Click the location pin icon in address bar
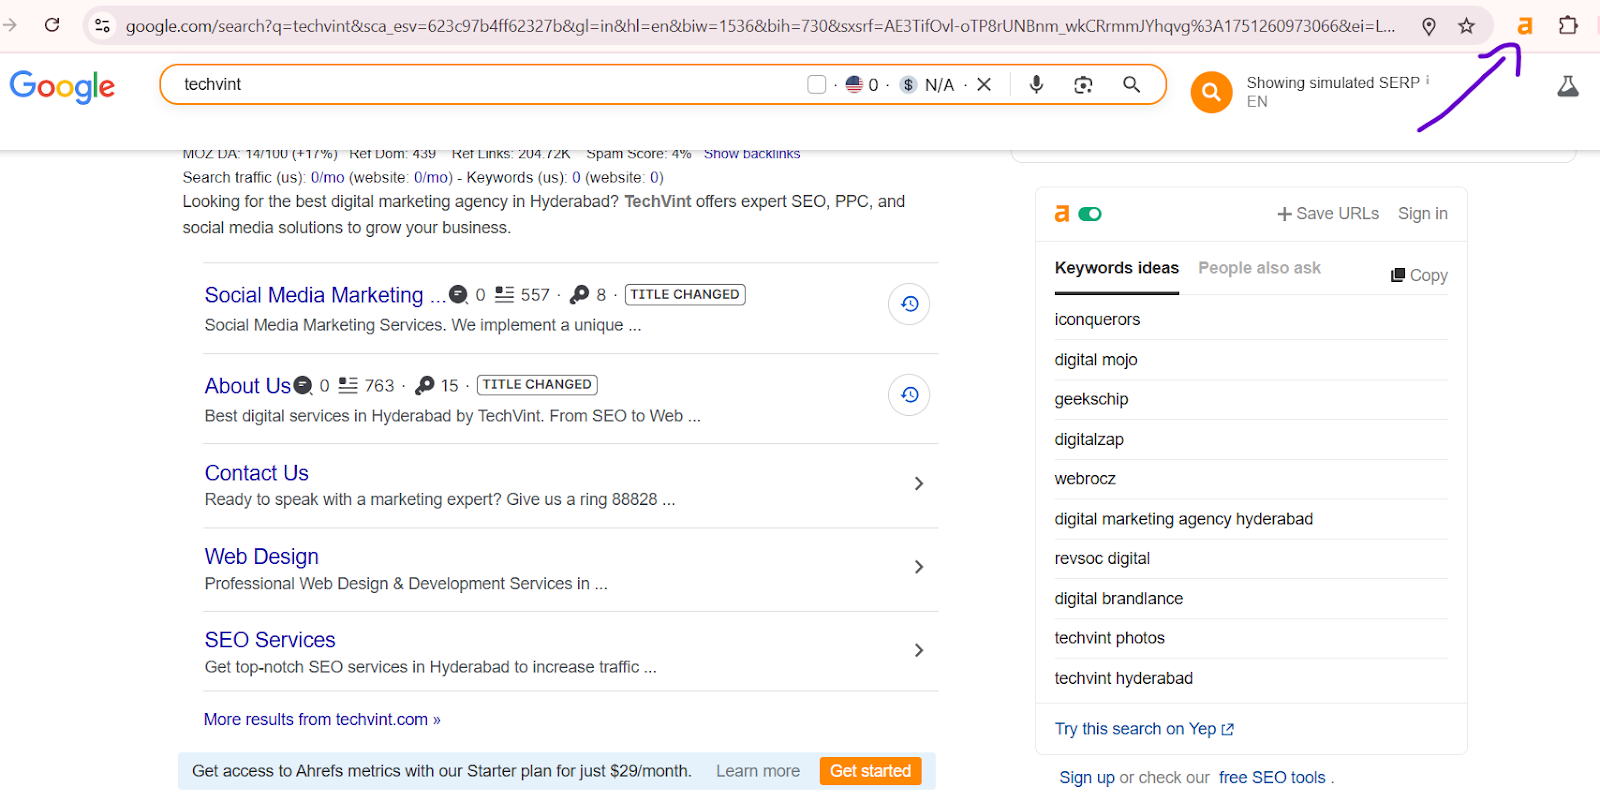The width and height of the screenshot is (1600, 802). pos(1429,26)
